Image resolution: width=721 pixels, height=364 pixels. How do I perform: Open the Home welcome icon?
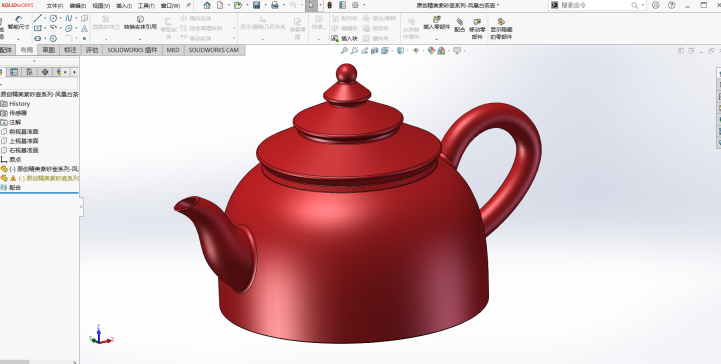tap(207, 5)
